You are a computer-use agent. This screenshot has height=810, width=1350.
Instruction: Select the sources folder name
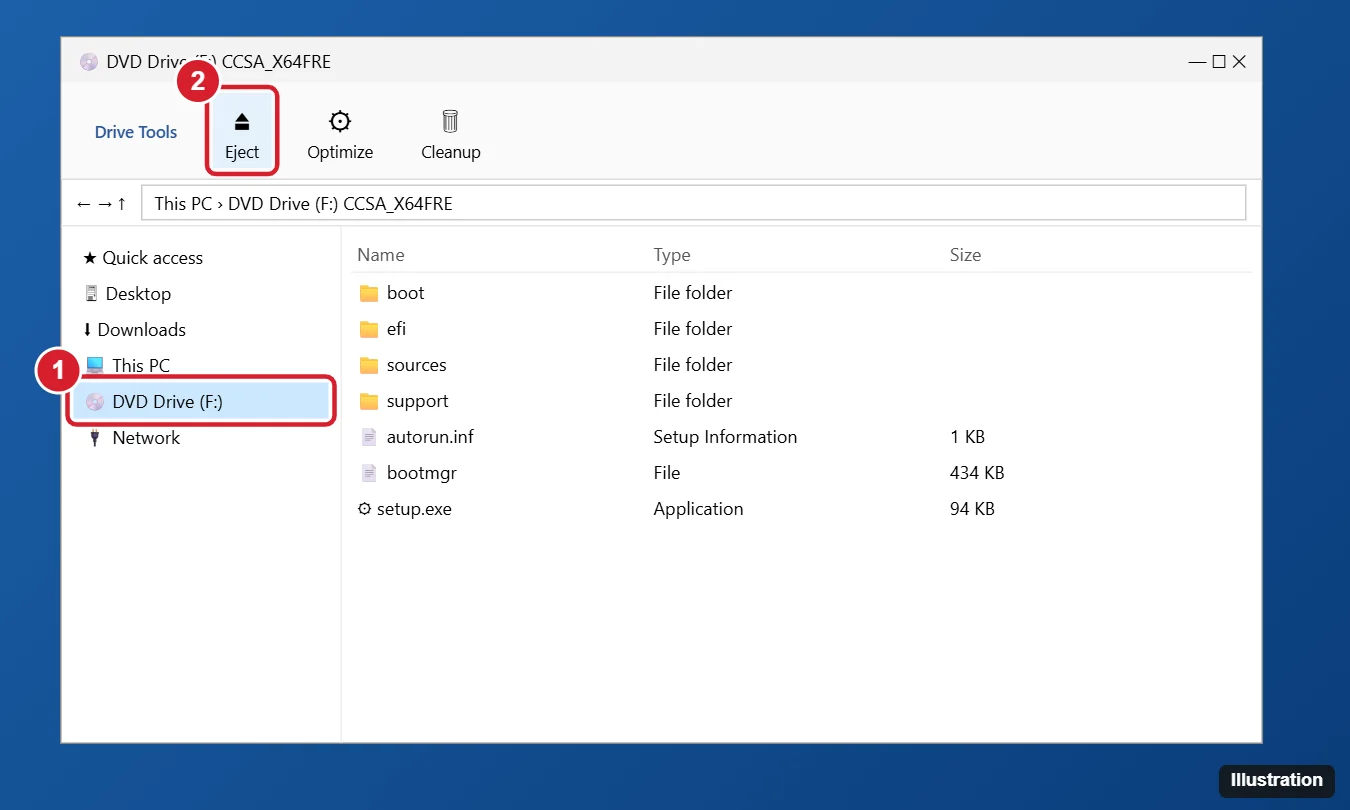pos(417,365)
